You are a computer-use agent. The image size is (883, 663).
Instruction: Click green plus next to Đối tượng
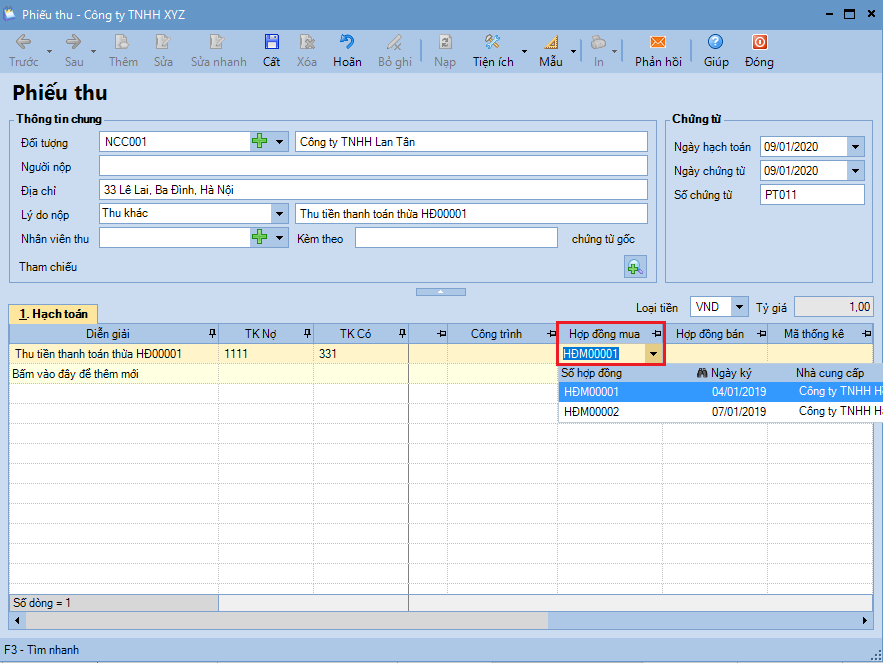click(260, 142)
